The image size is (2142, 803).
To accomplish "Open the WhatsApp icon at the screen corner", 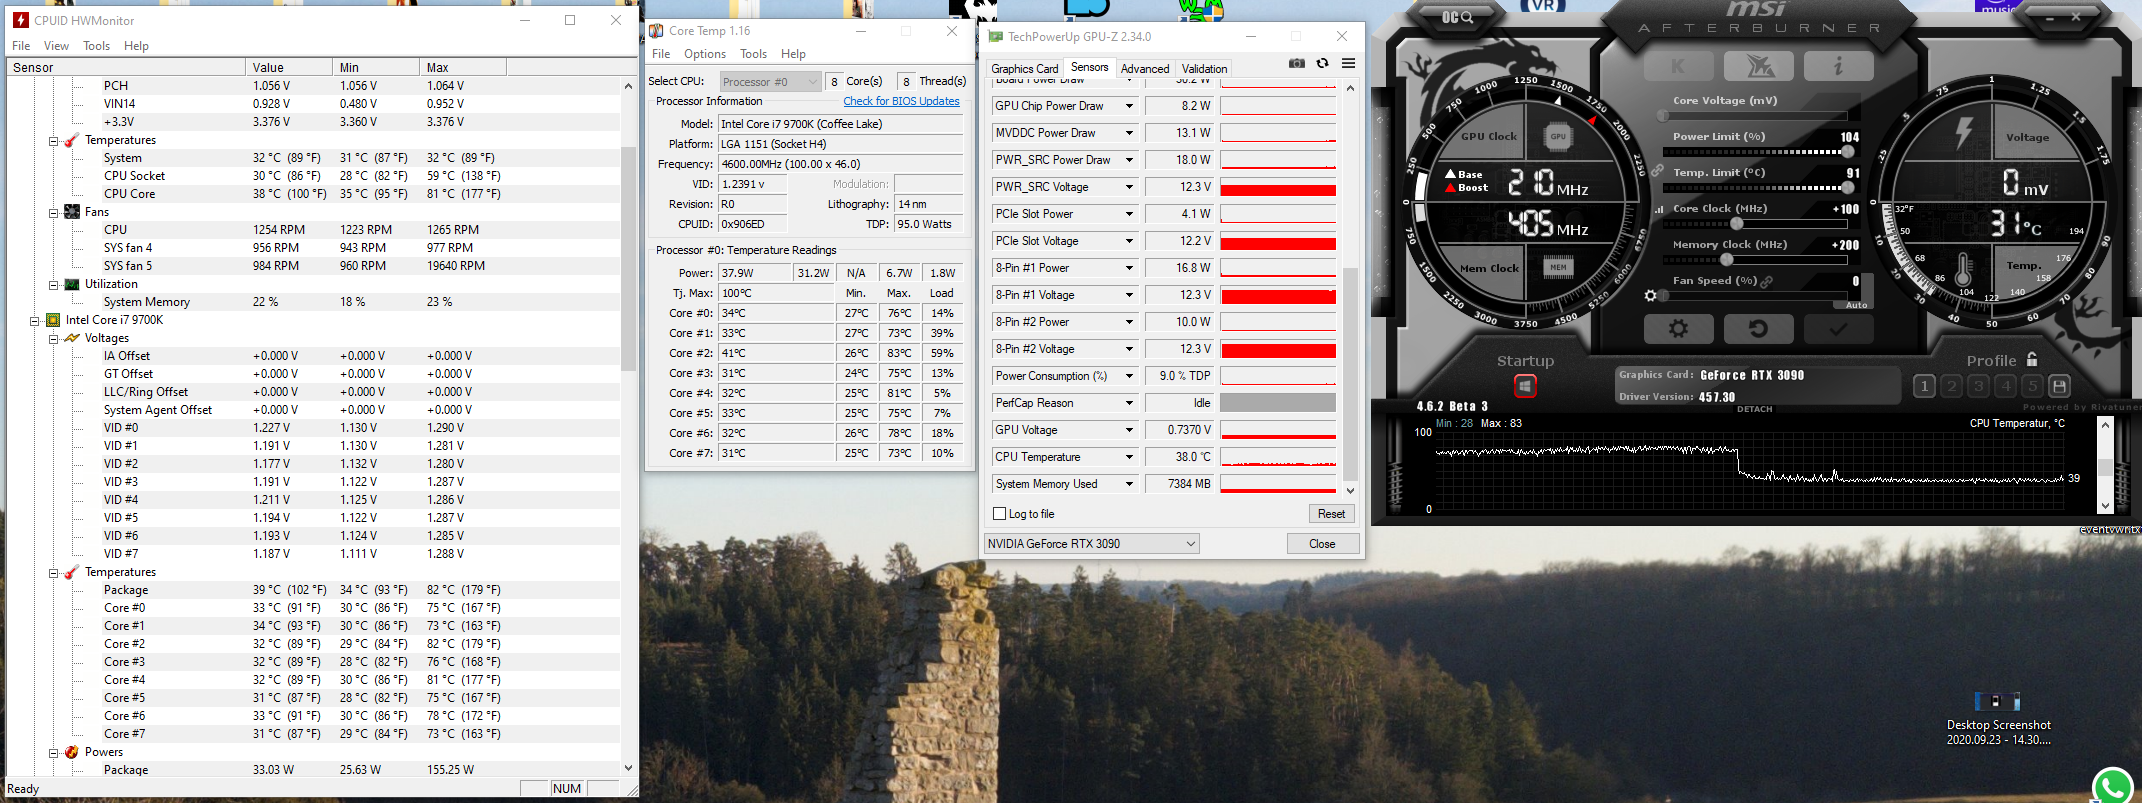I will coord(2113,785).
